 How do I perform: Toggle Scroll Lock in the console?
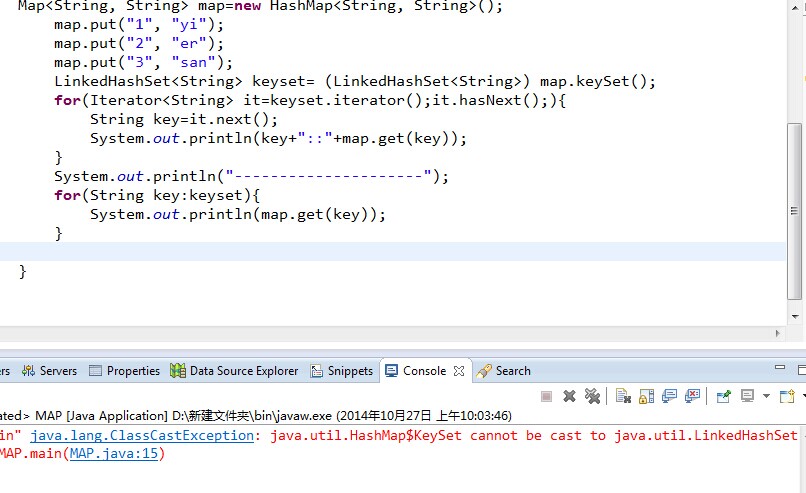[646, 396]
